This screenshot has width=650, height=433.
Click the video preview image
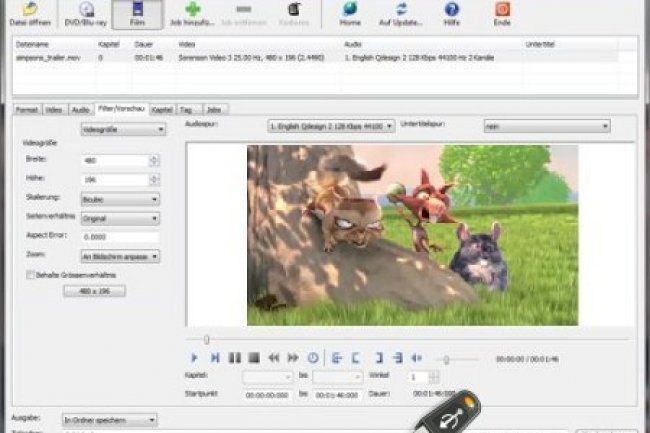(x=412, y=235)
